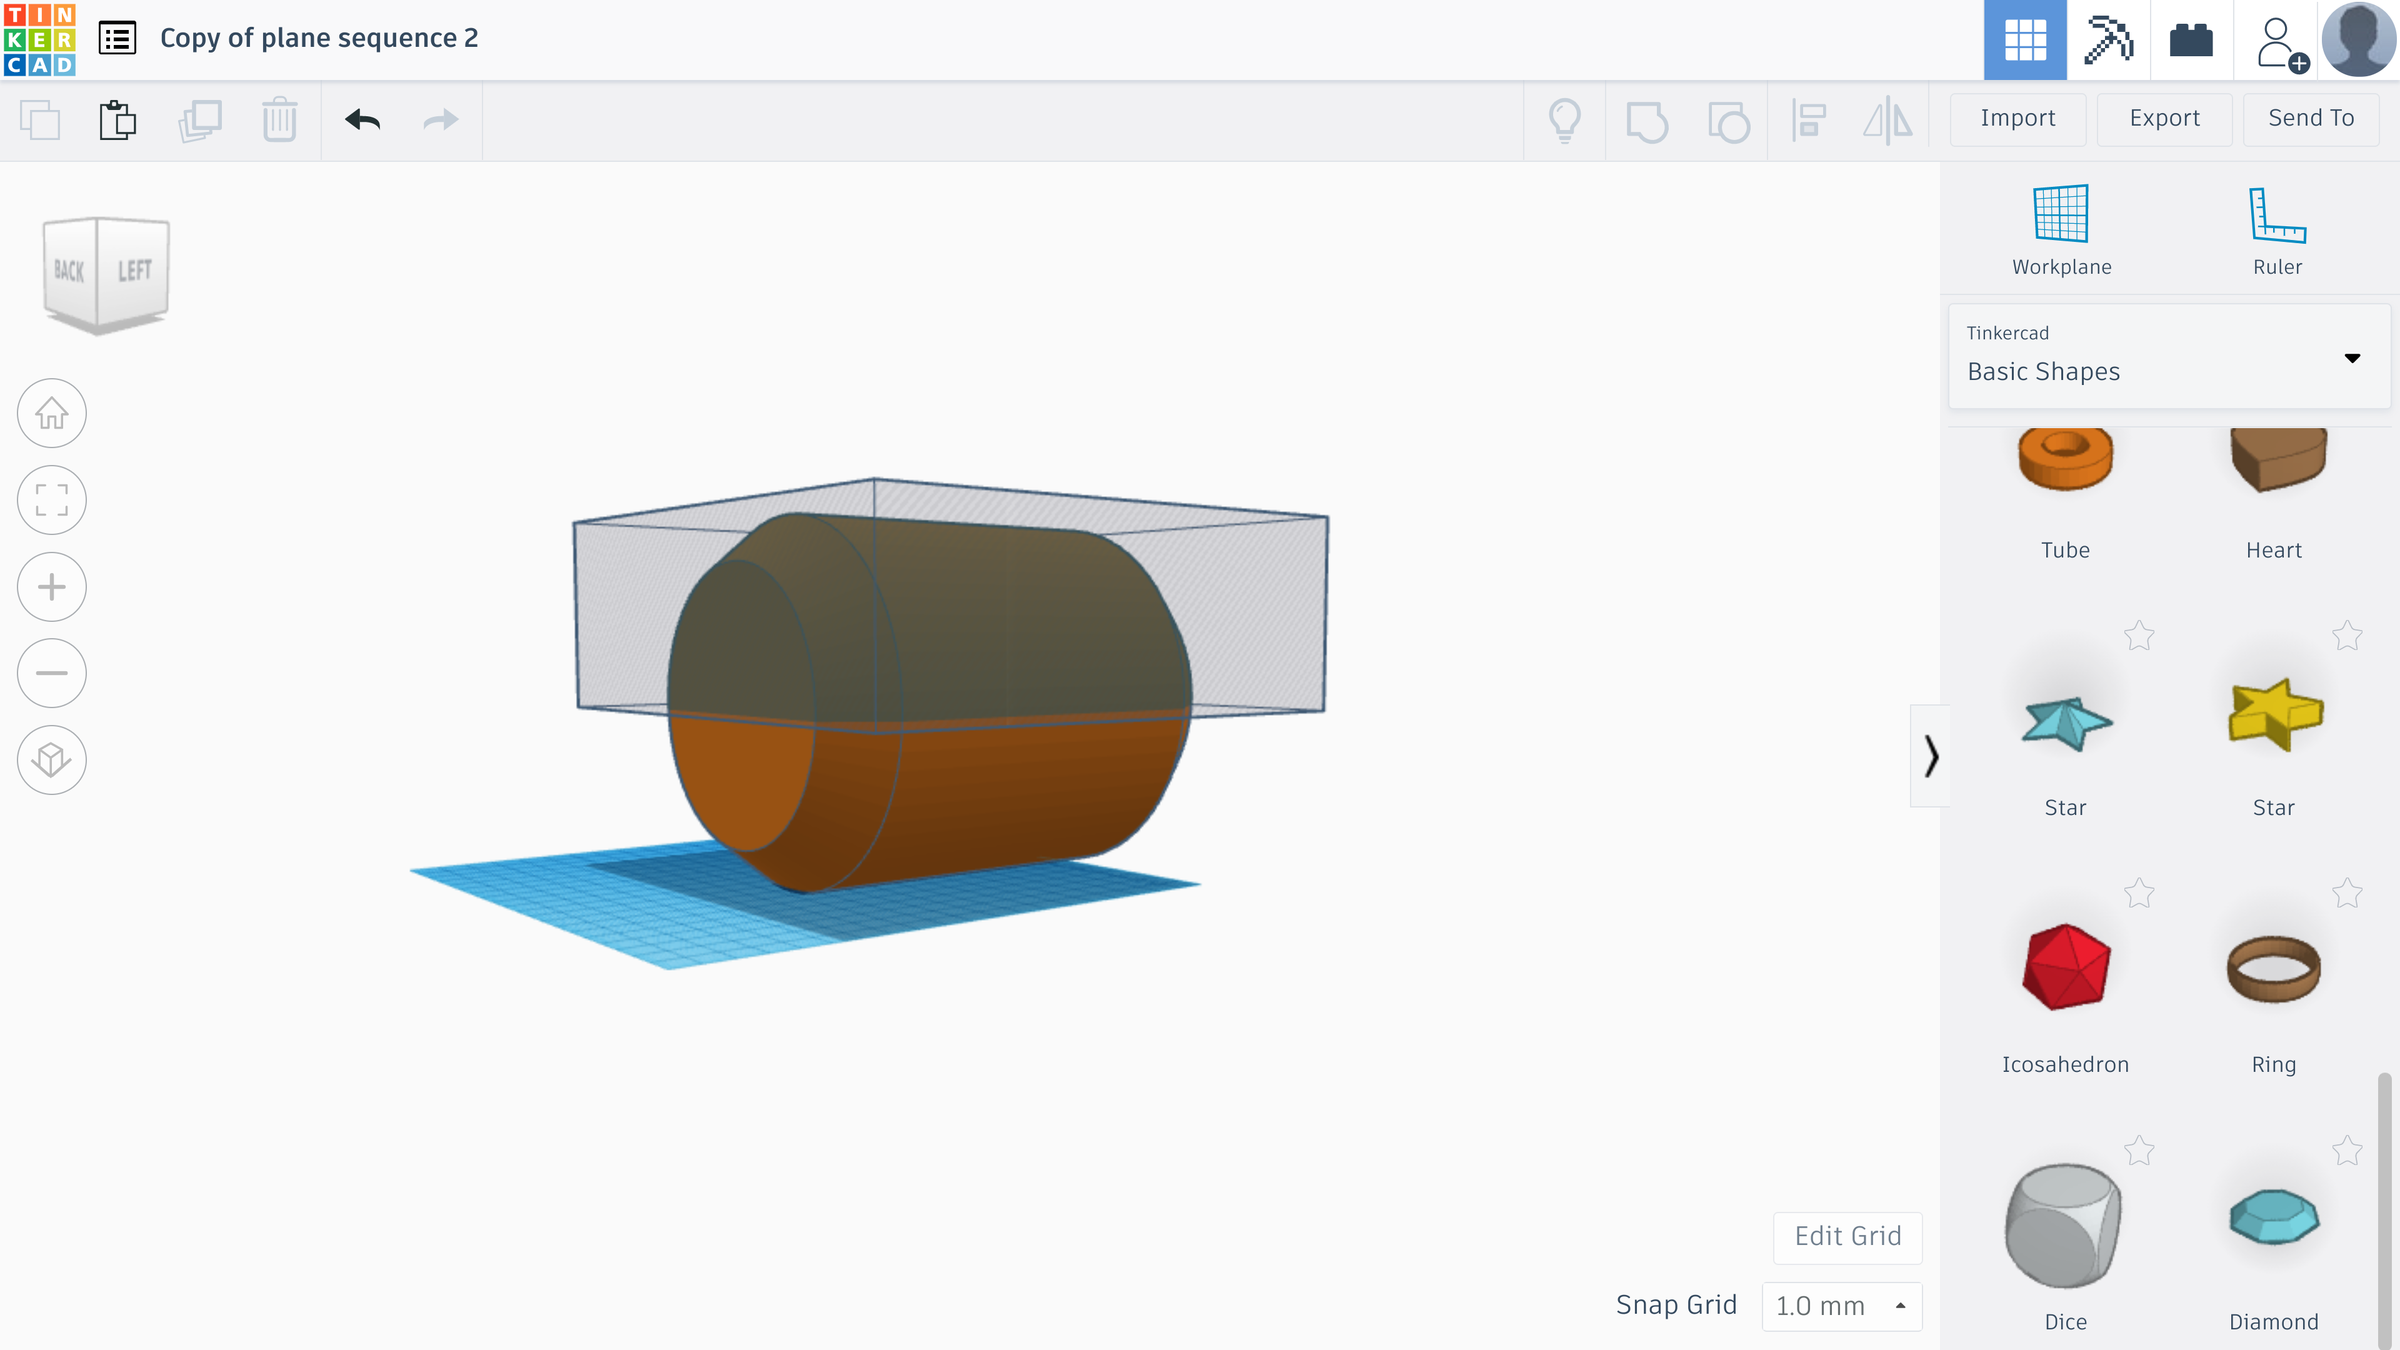Click the Mirror tool icon

coord(1888,121)
